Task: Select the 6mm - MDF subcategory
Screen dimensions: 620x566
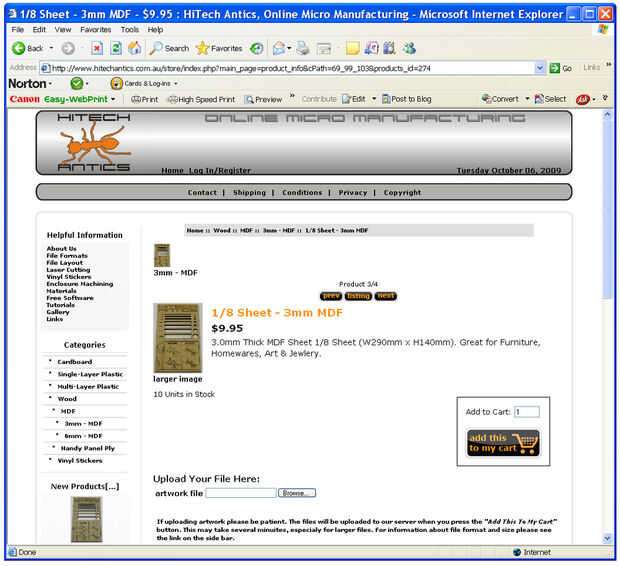Action: point(83,436)
